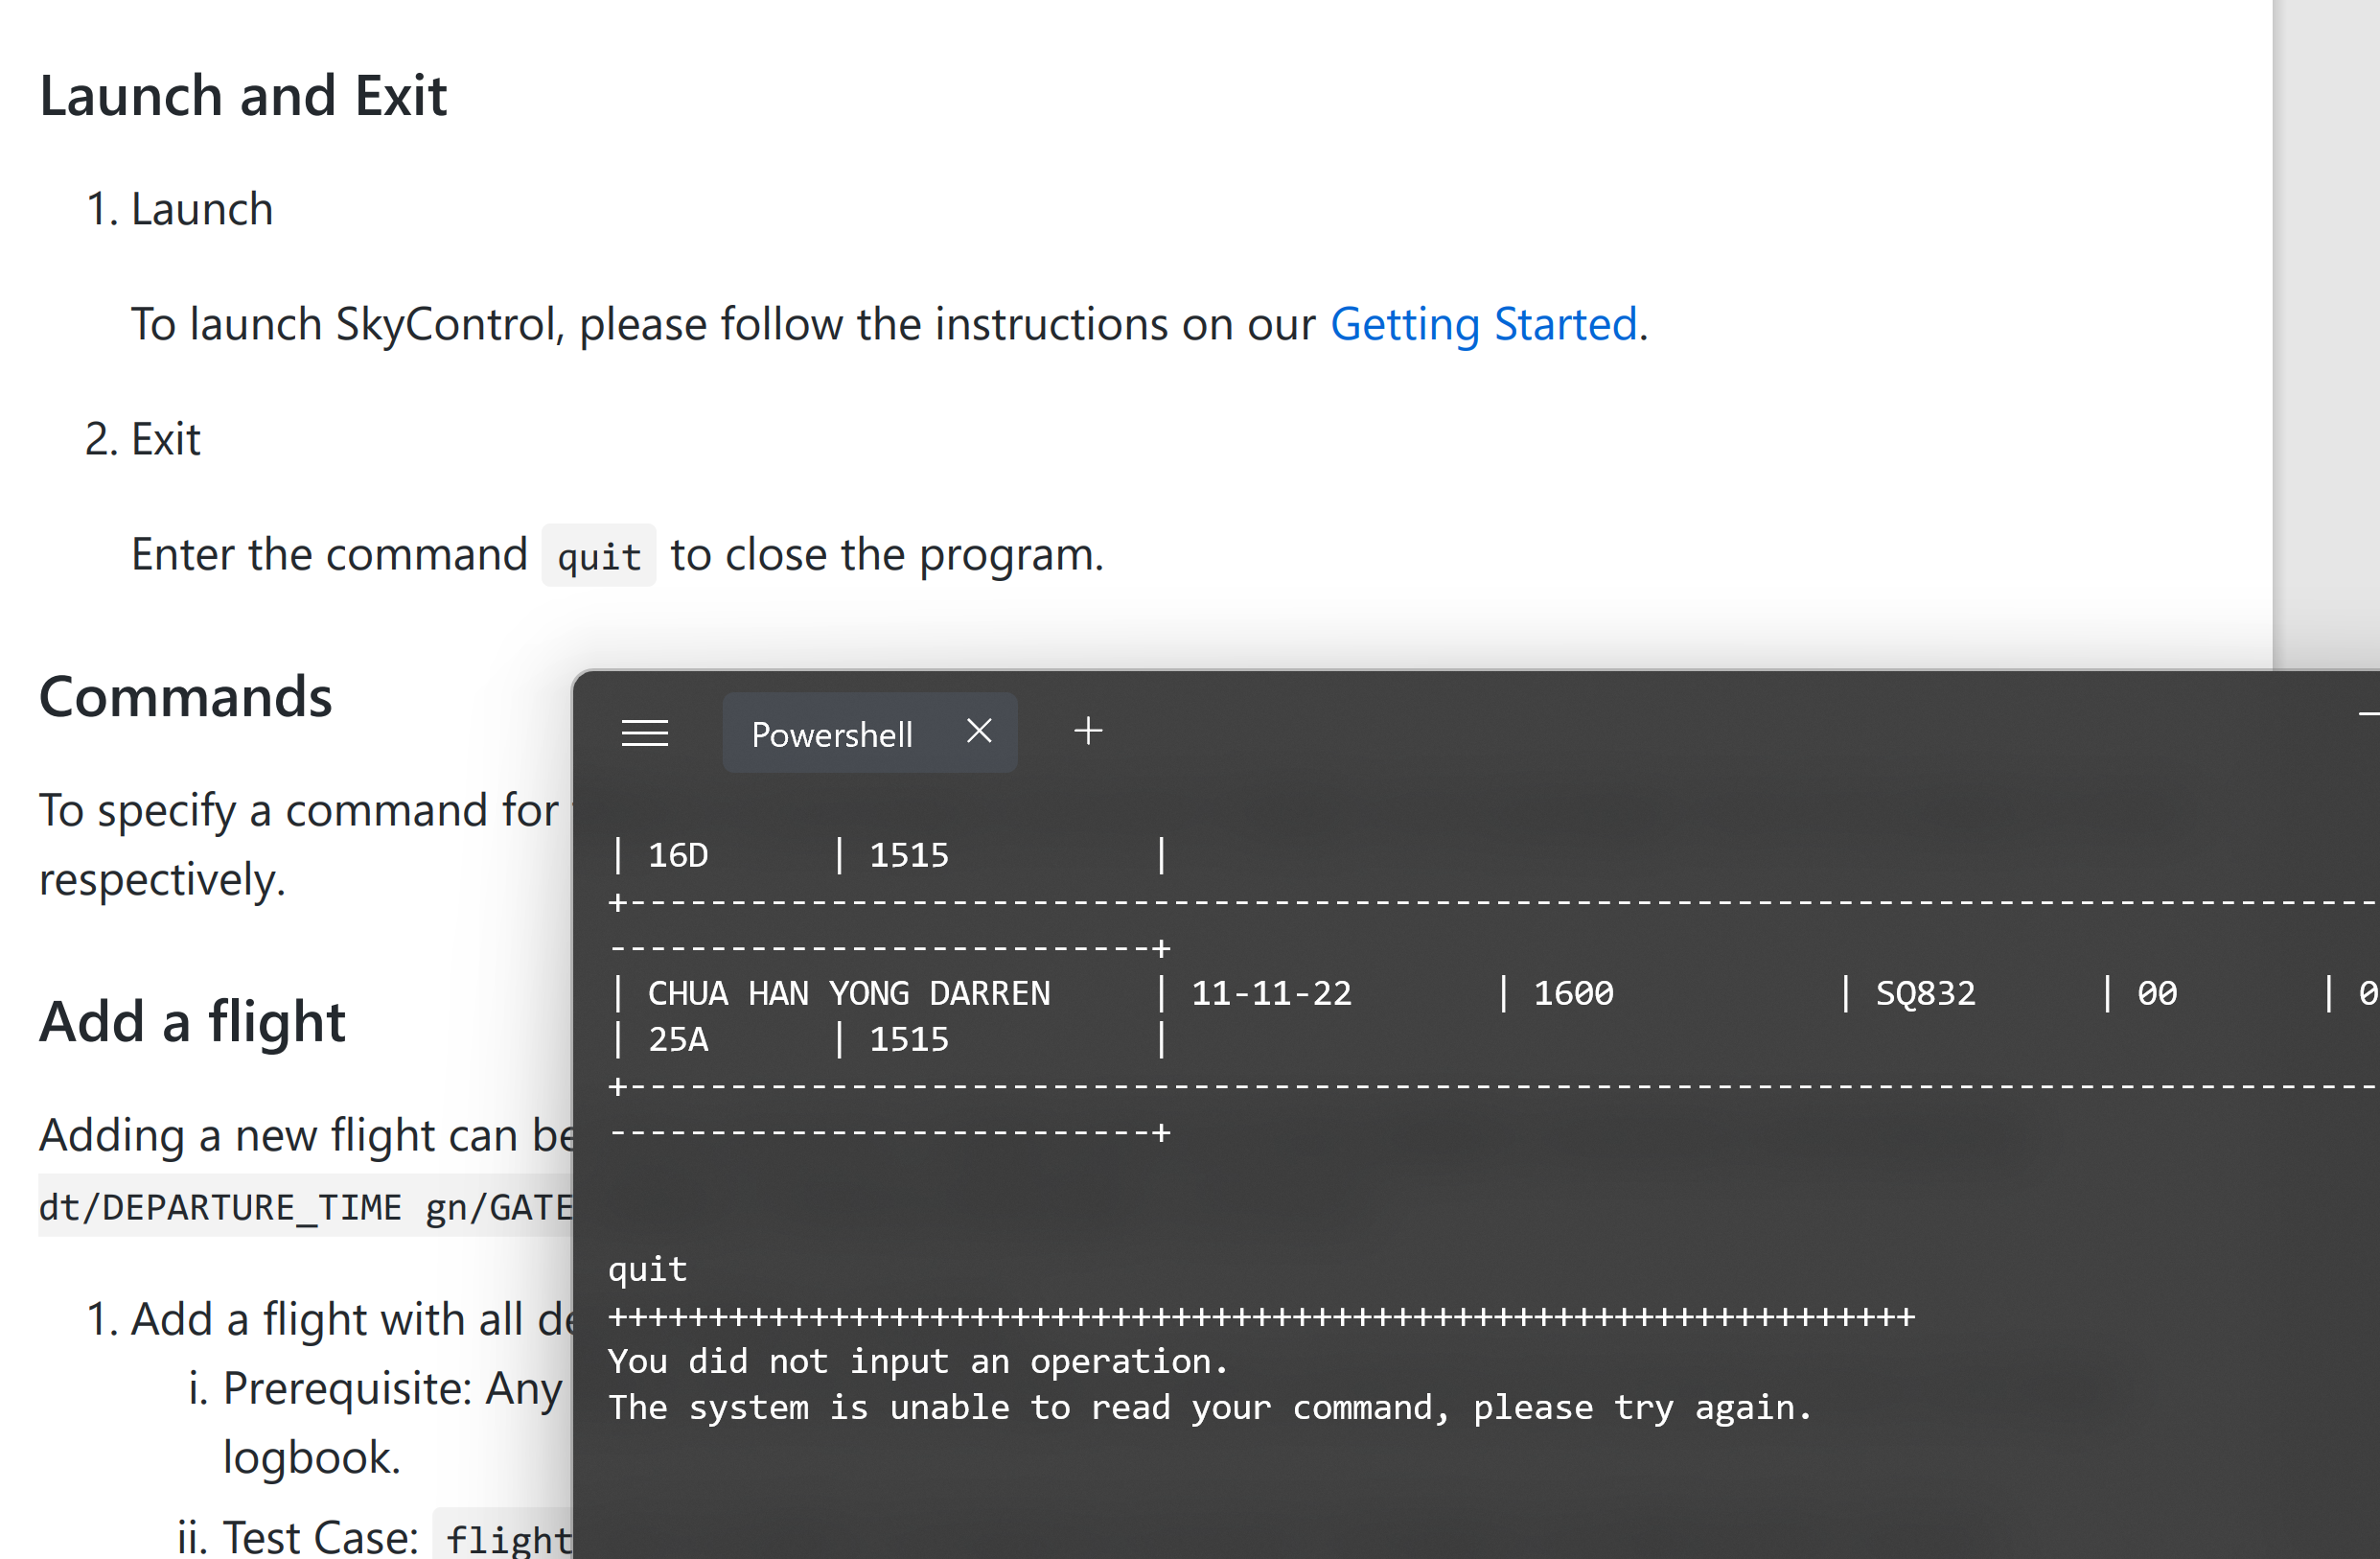This screenshot has height=1559, width=2380.
Task: Click the Commands section heading
Action: 185,697
